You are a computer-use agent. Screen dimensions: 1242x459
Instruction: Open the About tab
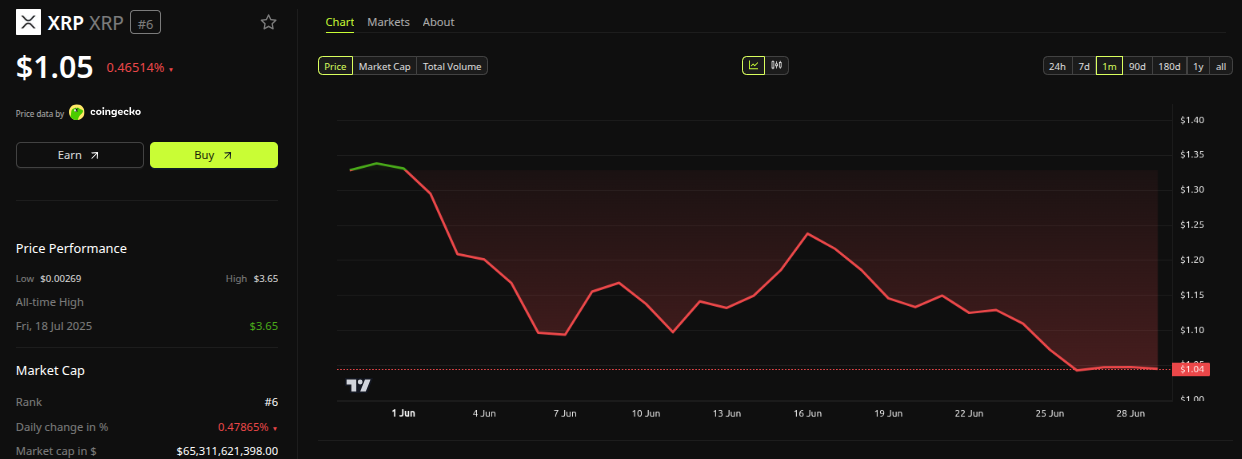438,22
